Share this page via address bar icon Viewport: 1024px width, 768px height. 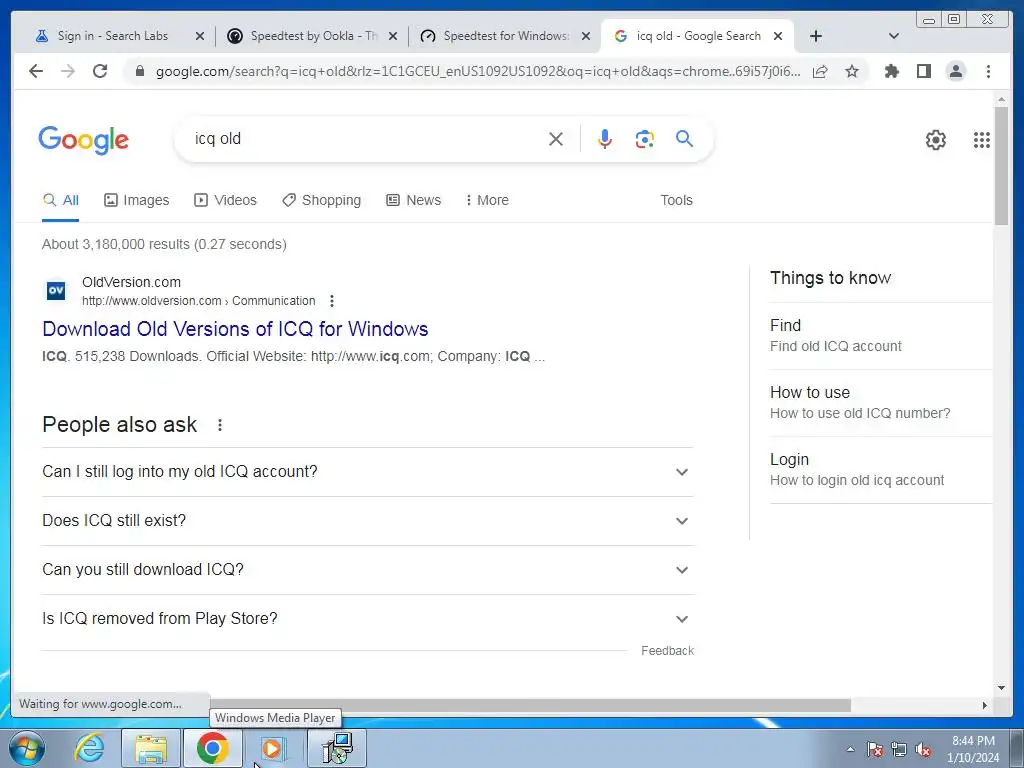[x=820, y=71]
